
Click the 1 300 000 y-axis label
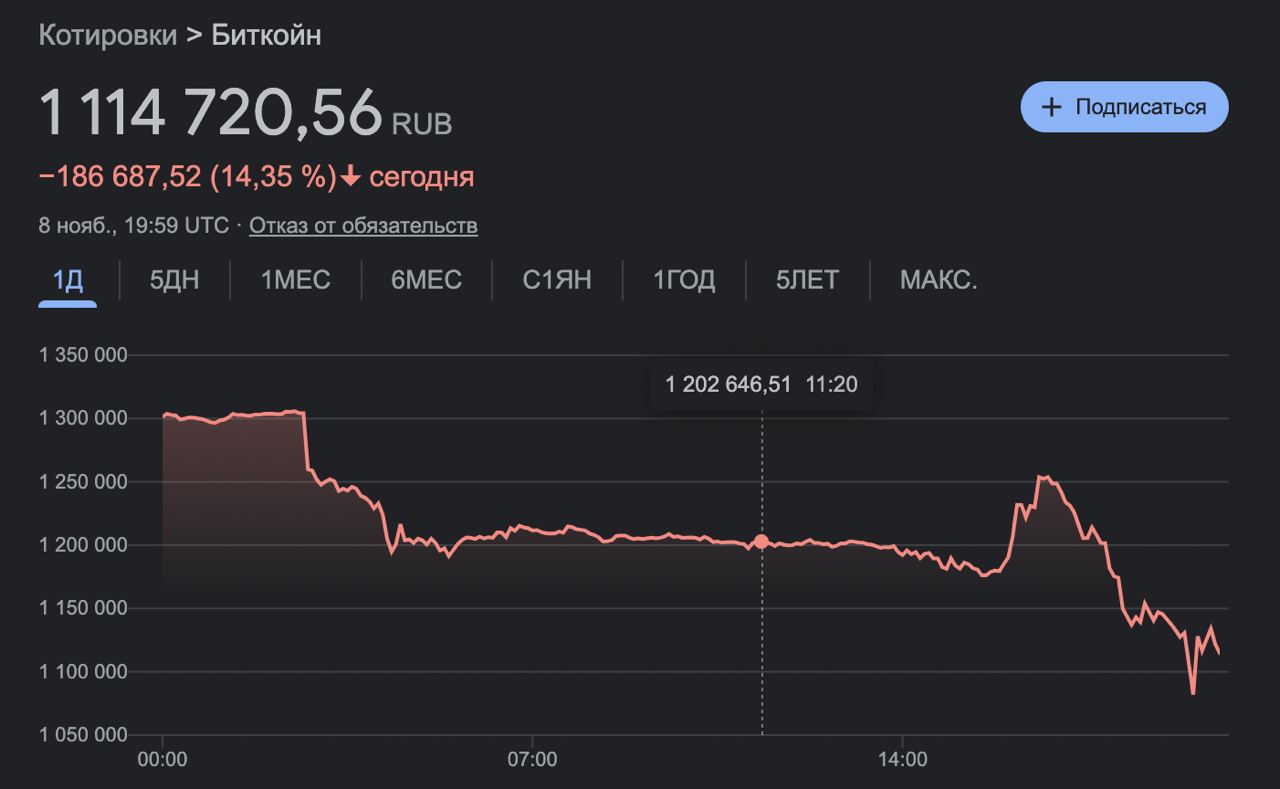coord(84,418)
